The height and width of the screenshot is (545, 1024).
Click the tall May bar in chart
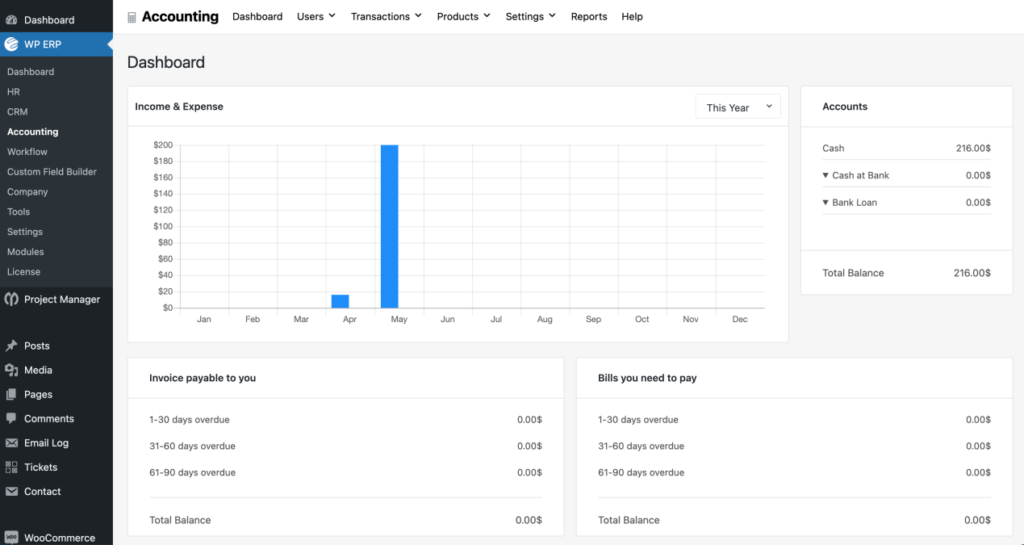[x=389, y=226]
